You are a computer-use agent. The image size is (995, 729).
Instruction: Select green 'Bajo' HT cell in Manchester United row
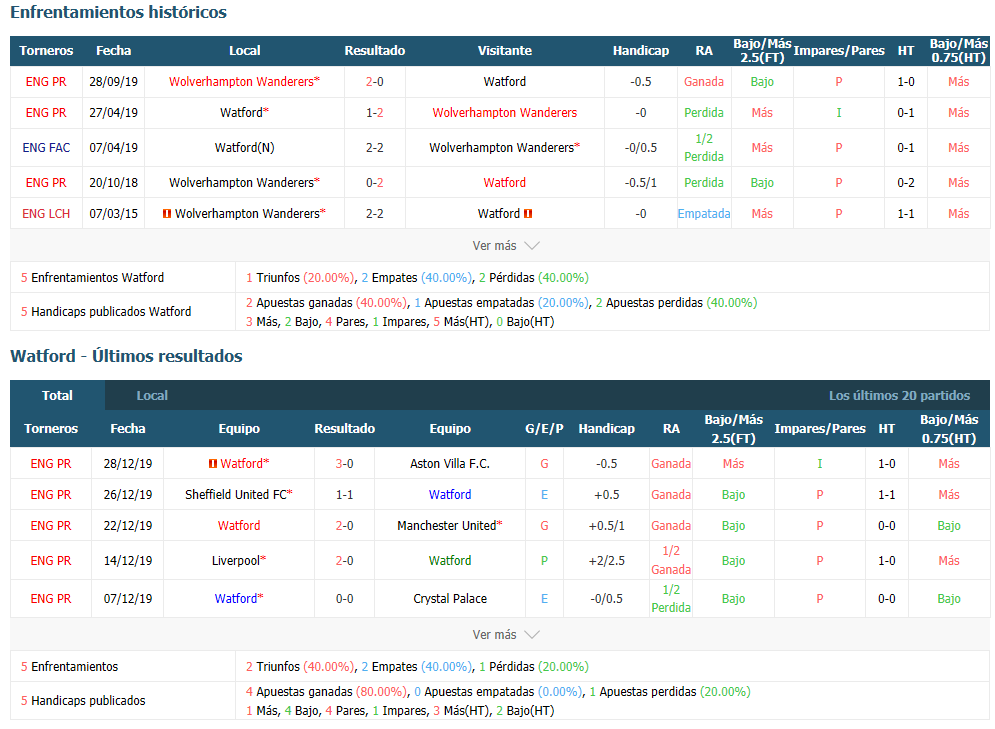click(949, 525)
